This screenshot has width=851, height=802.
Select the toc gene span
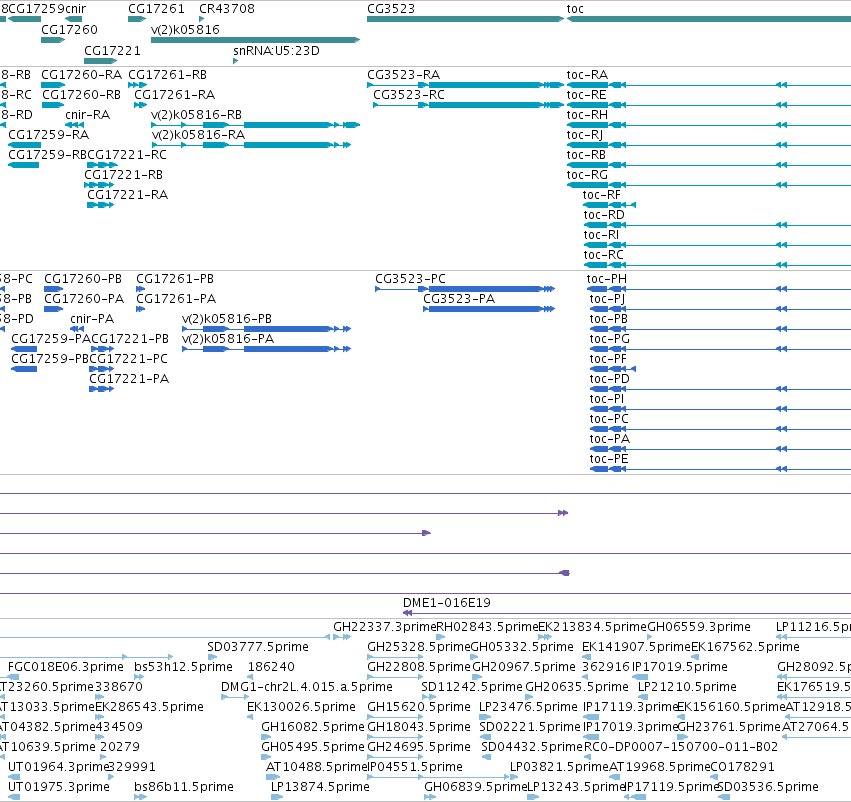709,19
